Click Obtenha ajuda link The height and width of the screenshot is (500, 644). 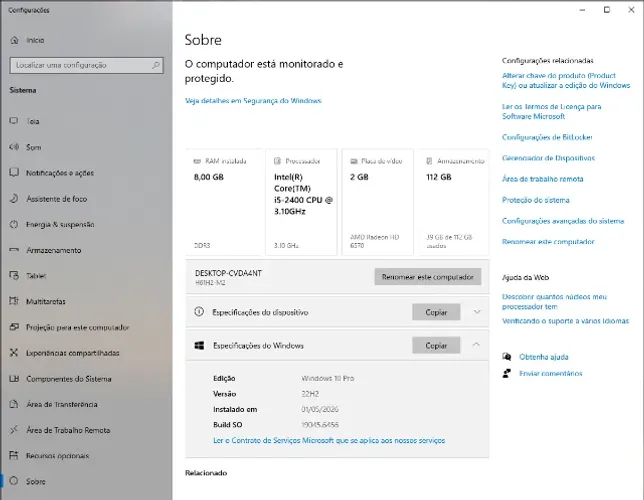(543, 357)
